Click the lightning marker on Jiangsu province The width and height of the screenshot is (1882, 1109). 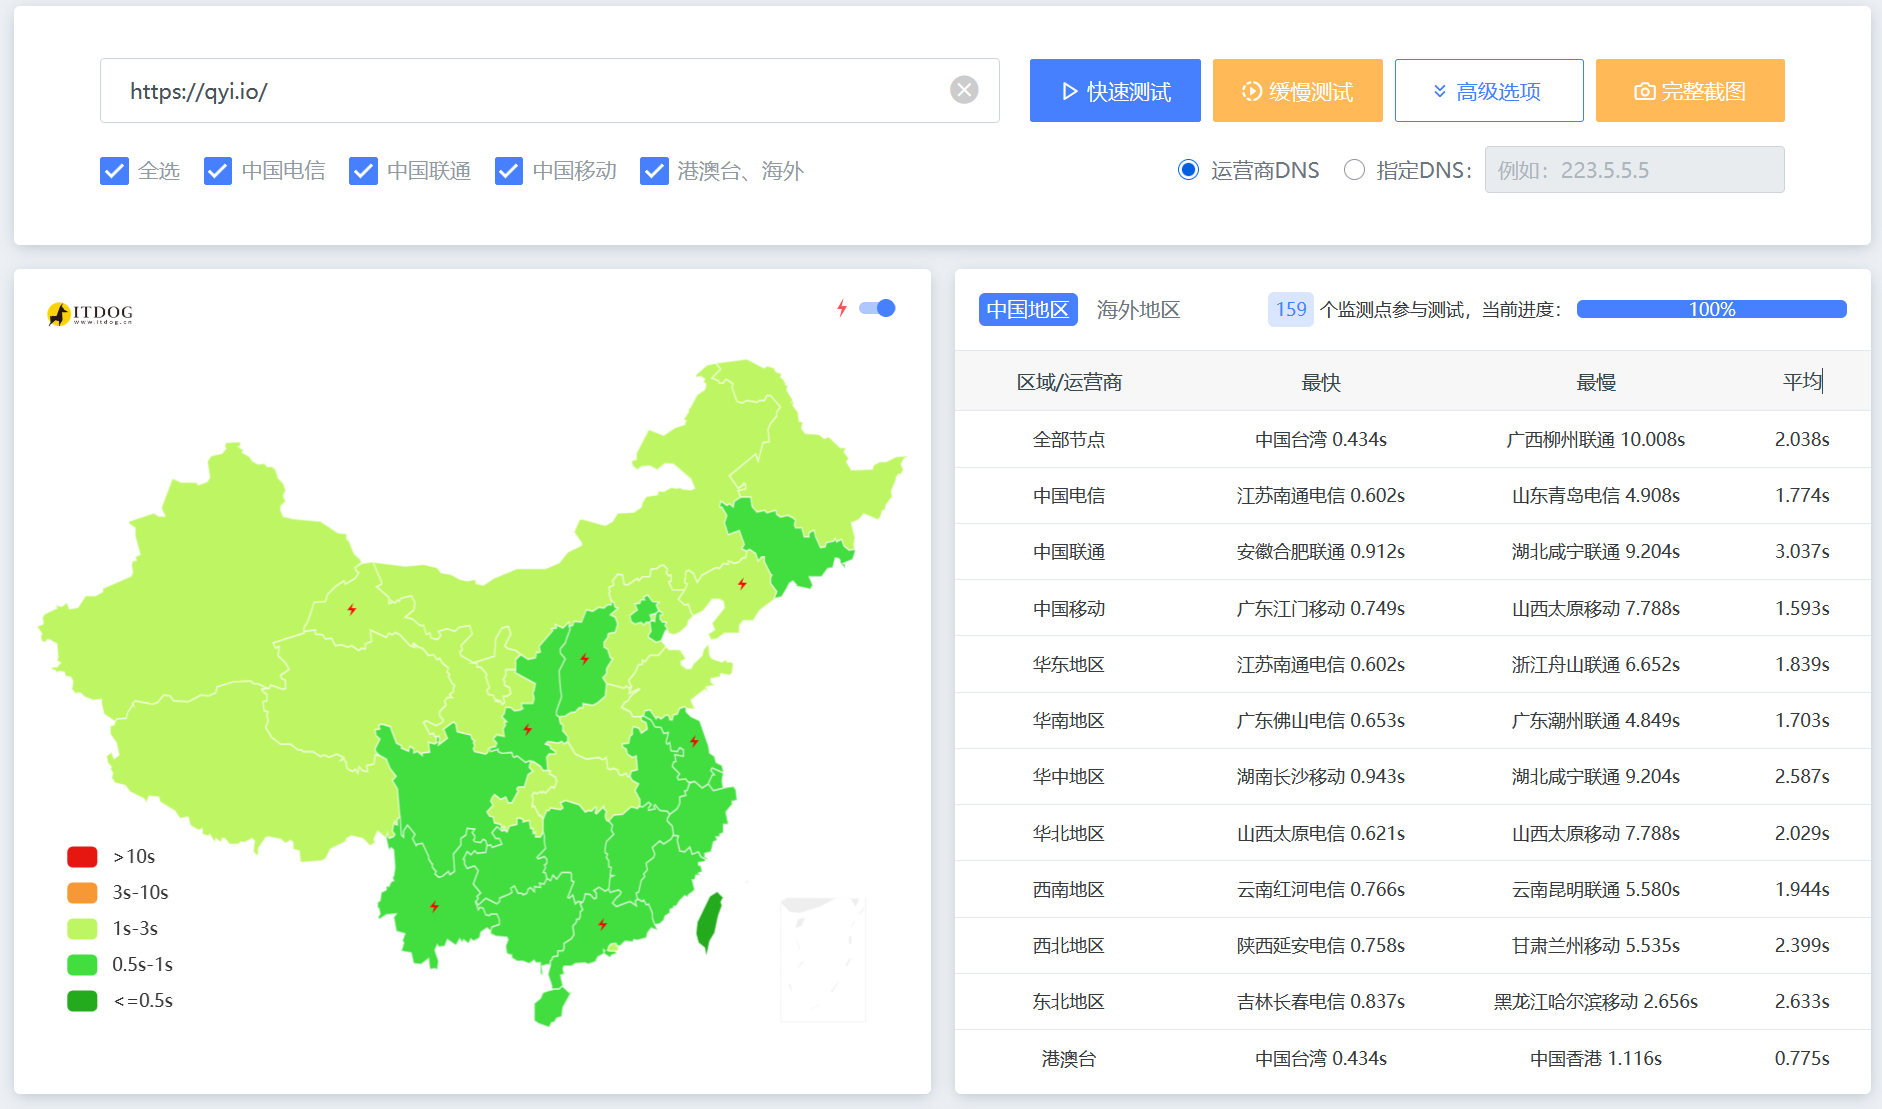(x=694, y=741)
